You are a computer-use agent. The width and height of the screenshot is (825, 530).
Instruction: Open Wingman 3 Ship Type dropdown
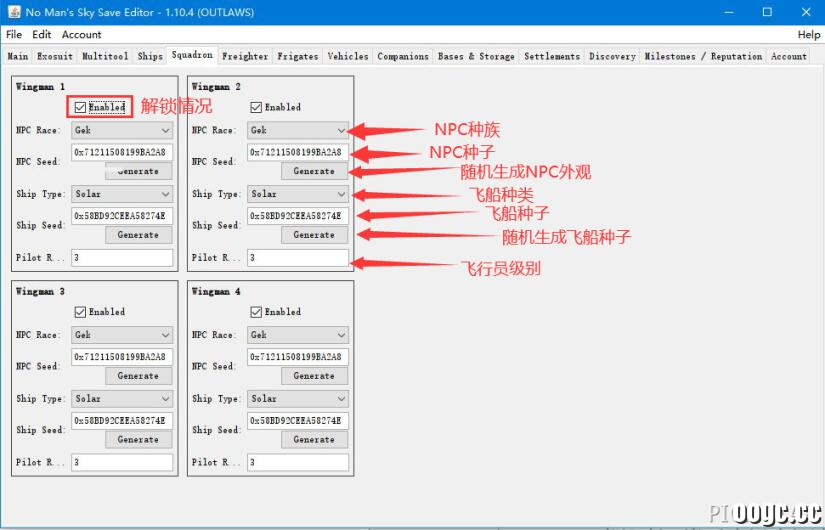[122, 398]
